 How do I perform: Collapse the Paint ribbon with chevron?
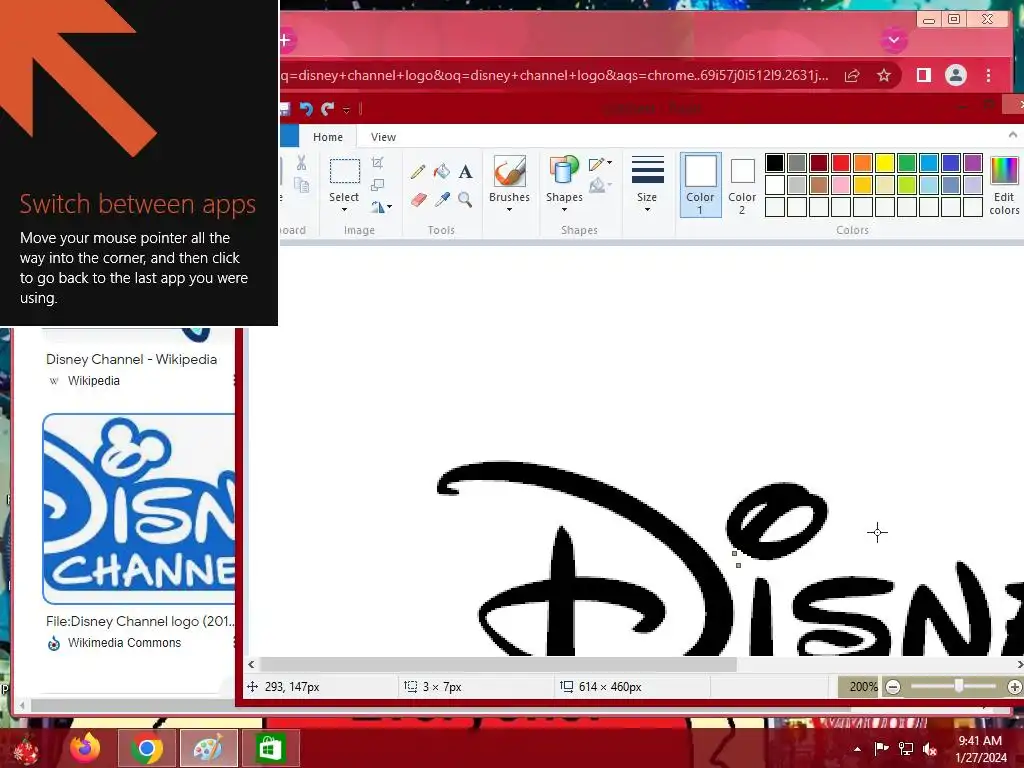1013,135
